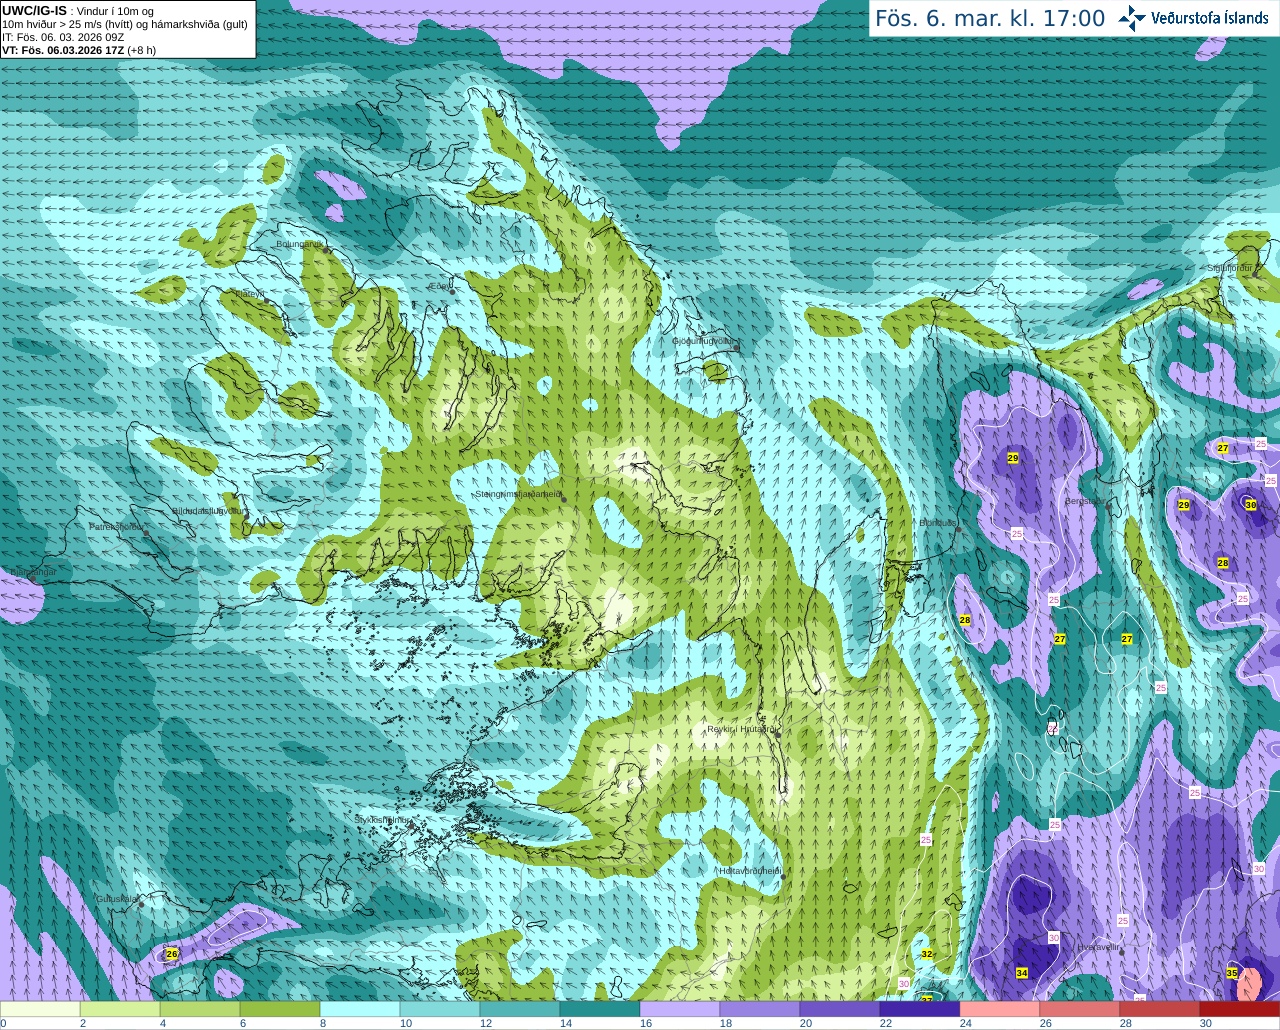Pick the dark red above-30 legend swatch
Viewport: 1280px width, 1030px height.
pos(1240,1009)
